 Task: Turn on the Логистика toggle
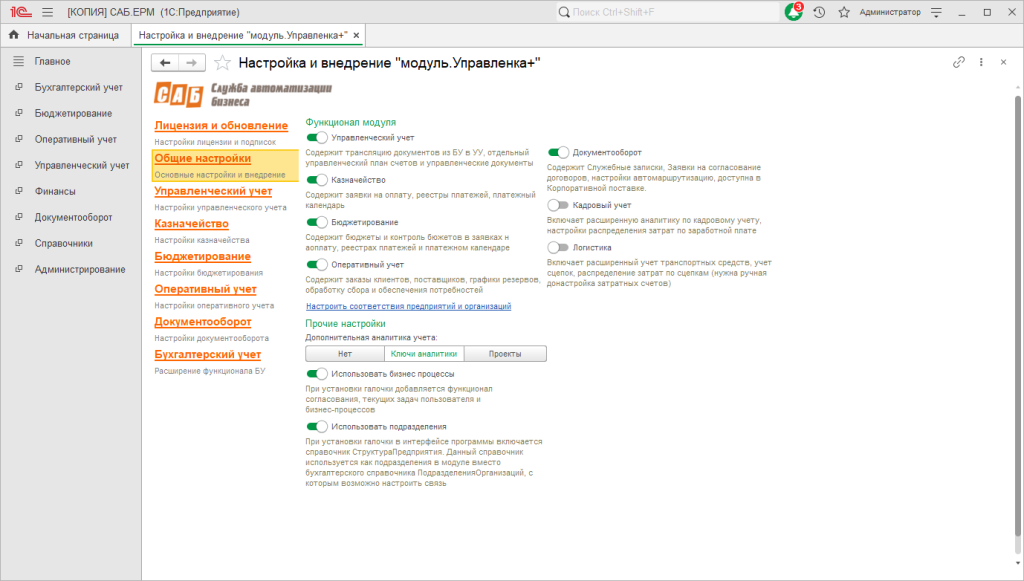click(x=558, y=247)
